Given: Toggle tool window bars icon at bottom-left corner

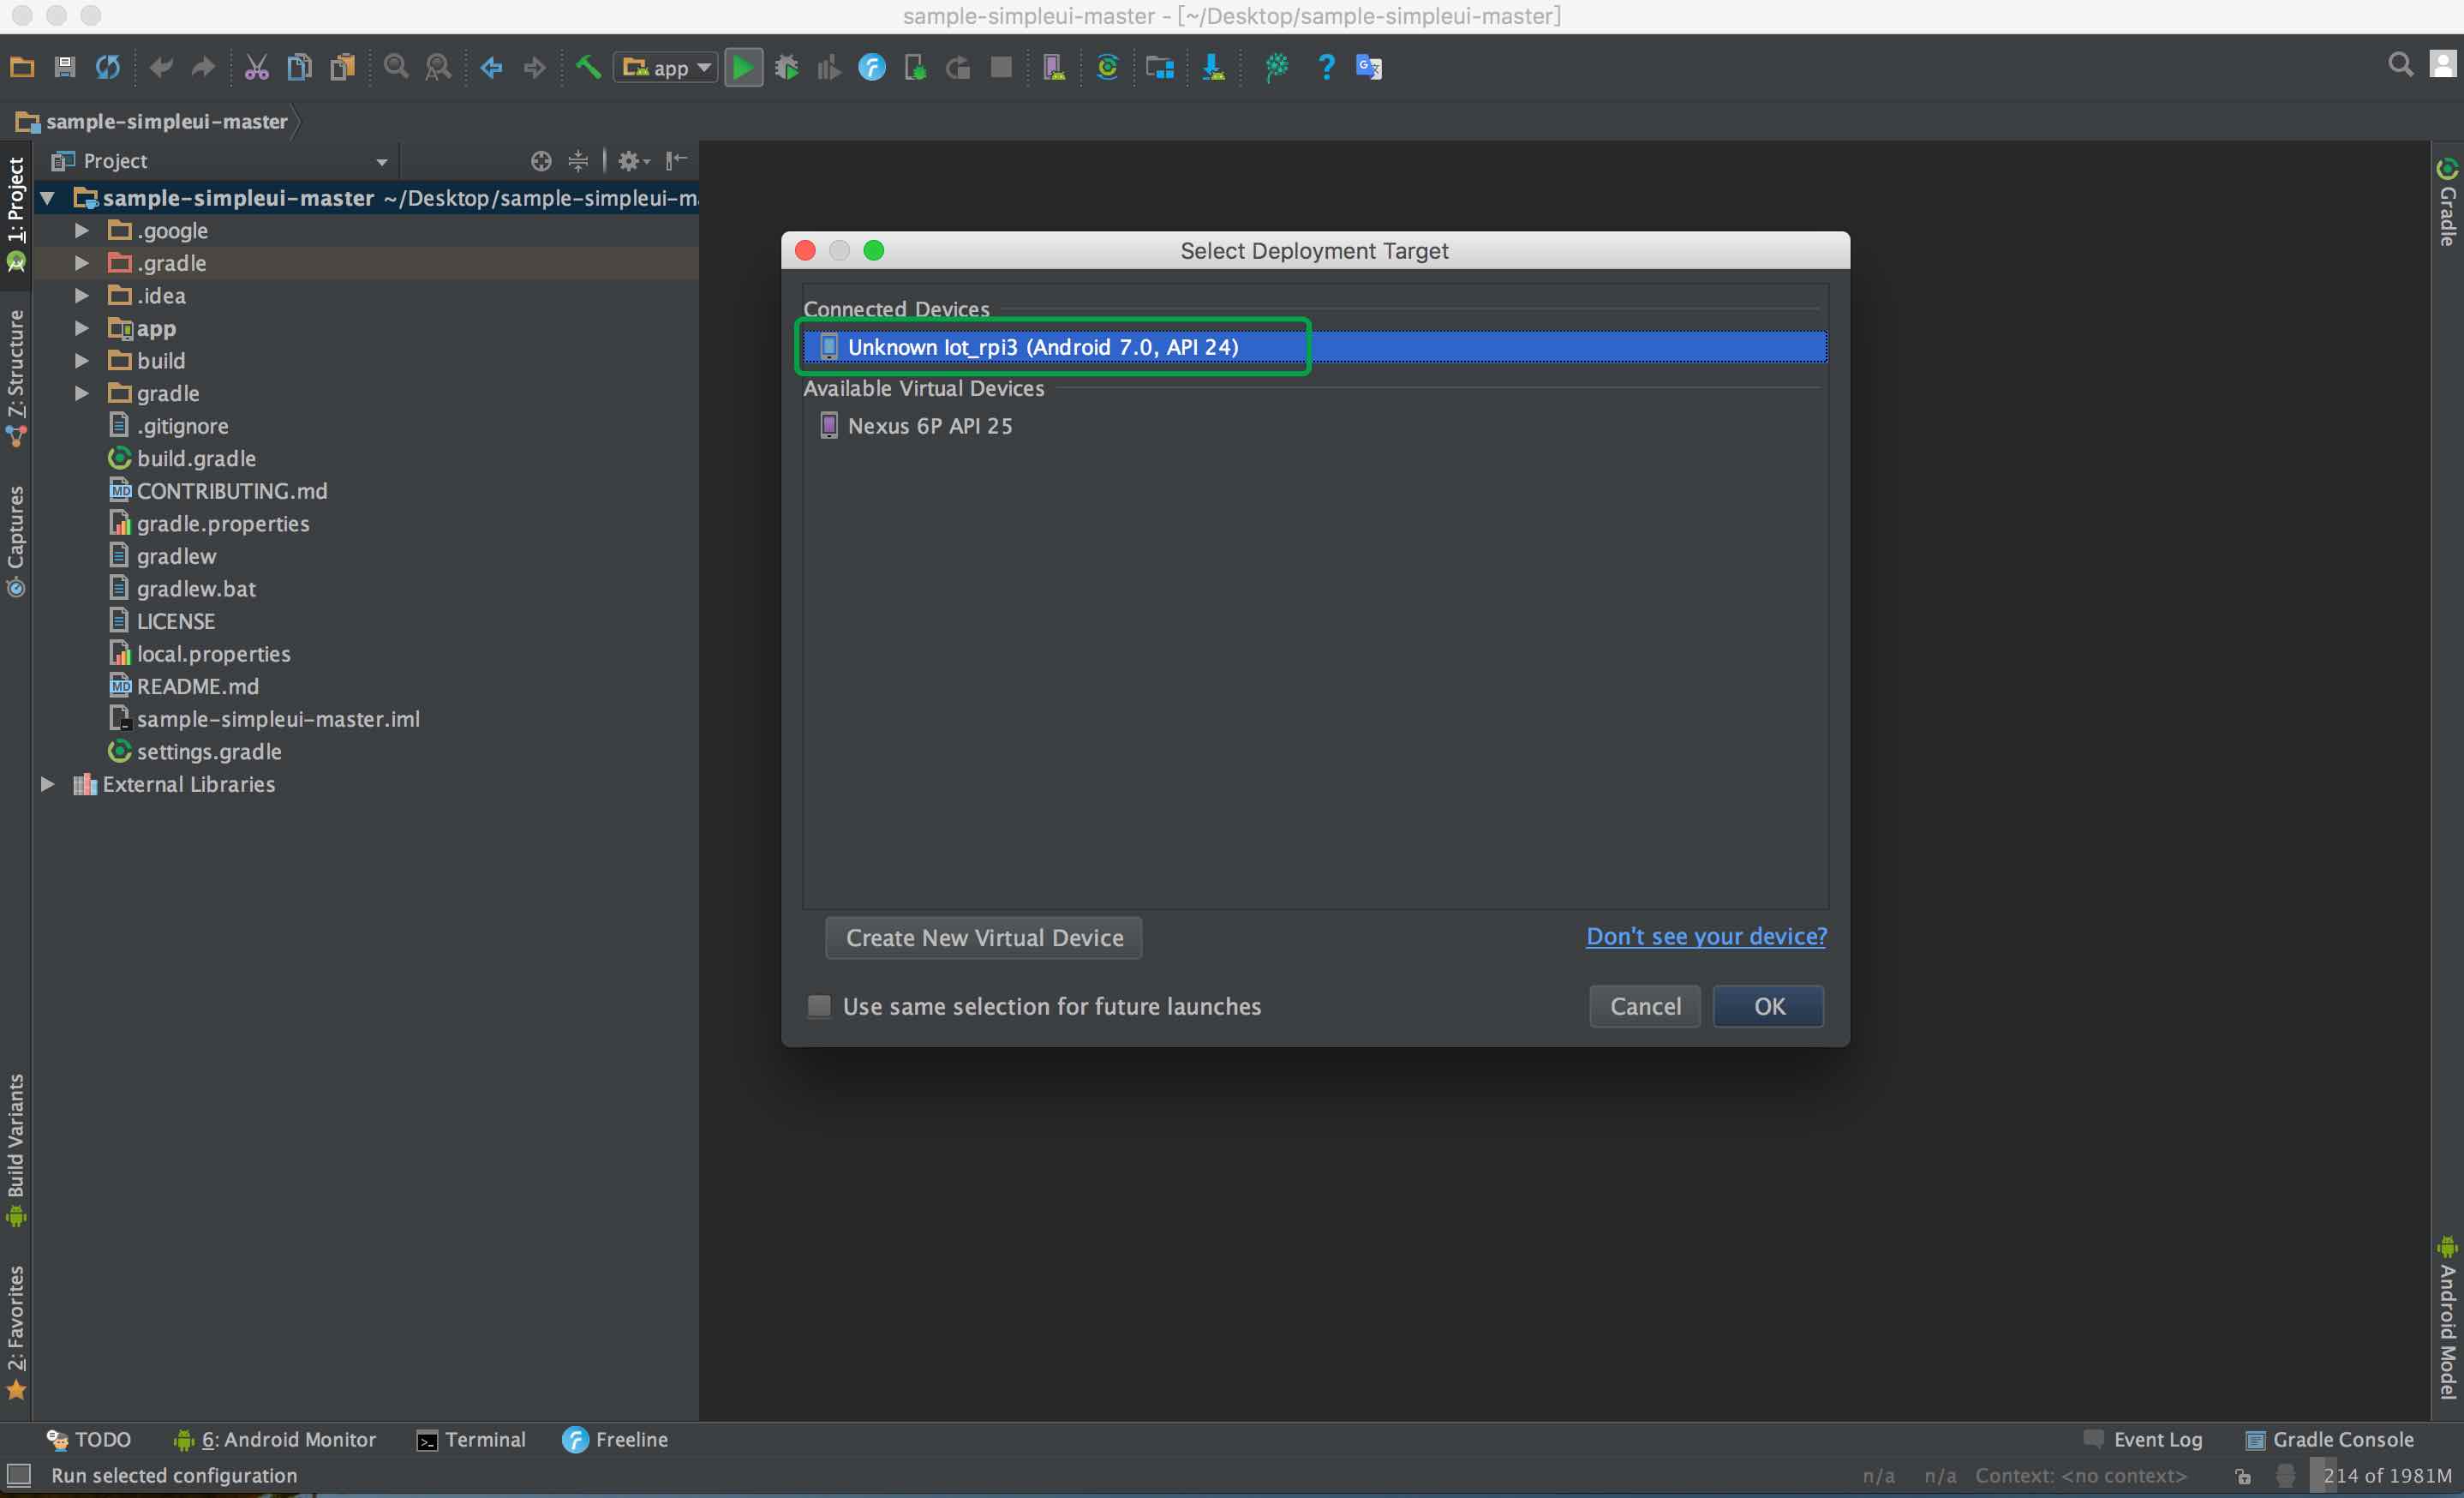Looking at the screenshot, I should (x=19, y=1475).
